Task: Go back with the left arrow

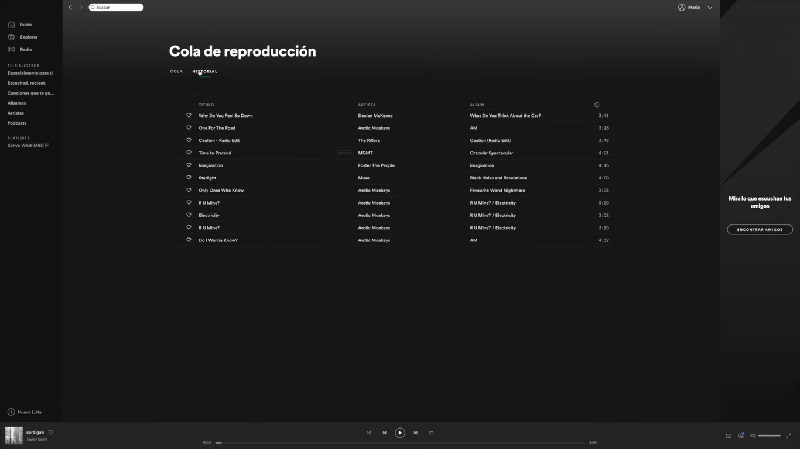Action: click(70, 7)
